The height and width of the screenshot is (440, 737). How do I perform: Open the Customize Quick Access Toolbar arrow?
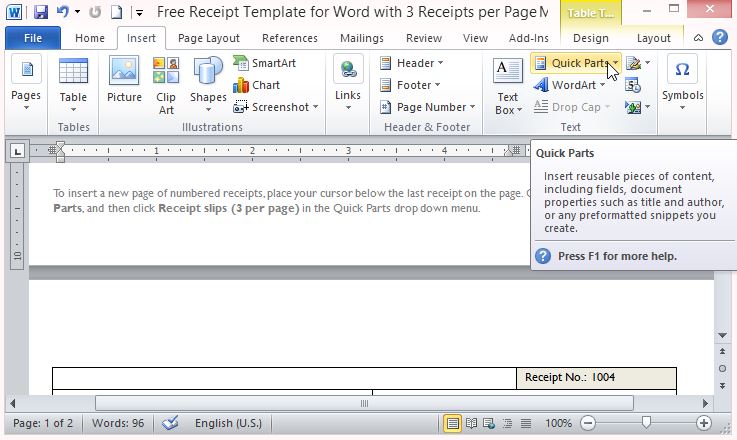point(139,13)
